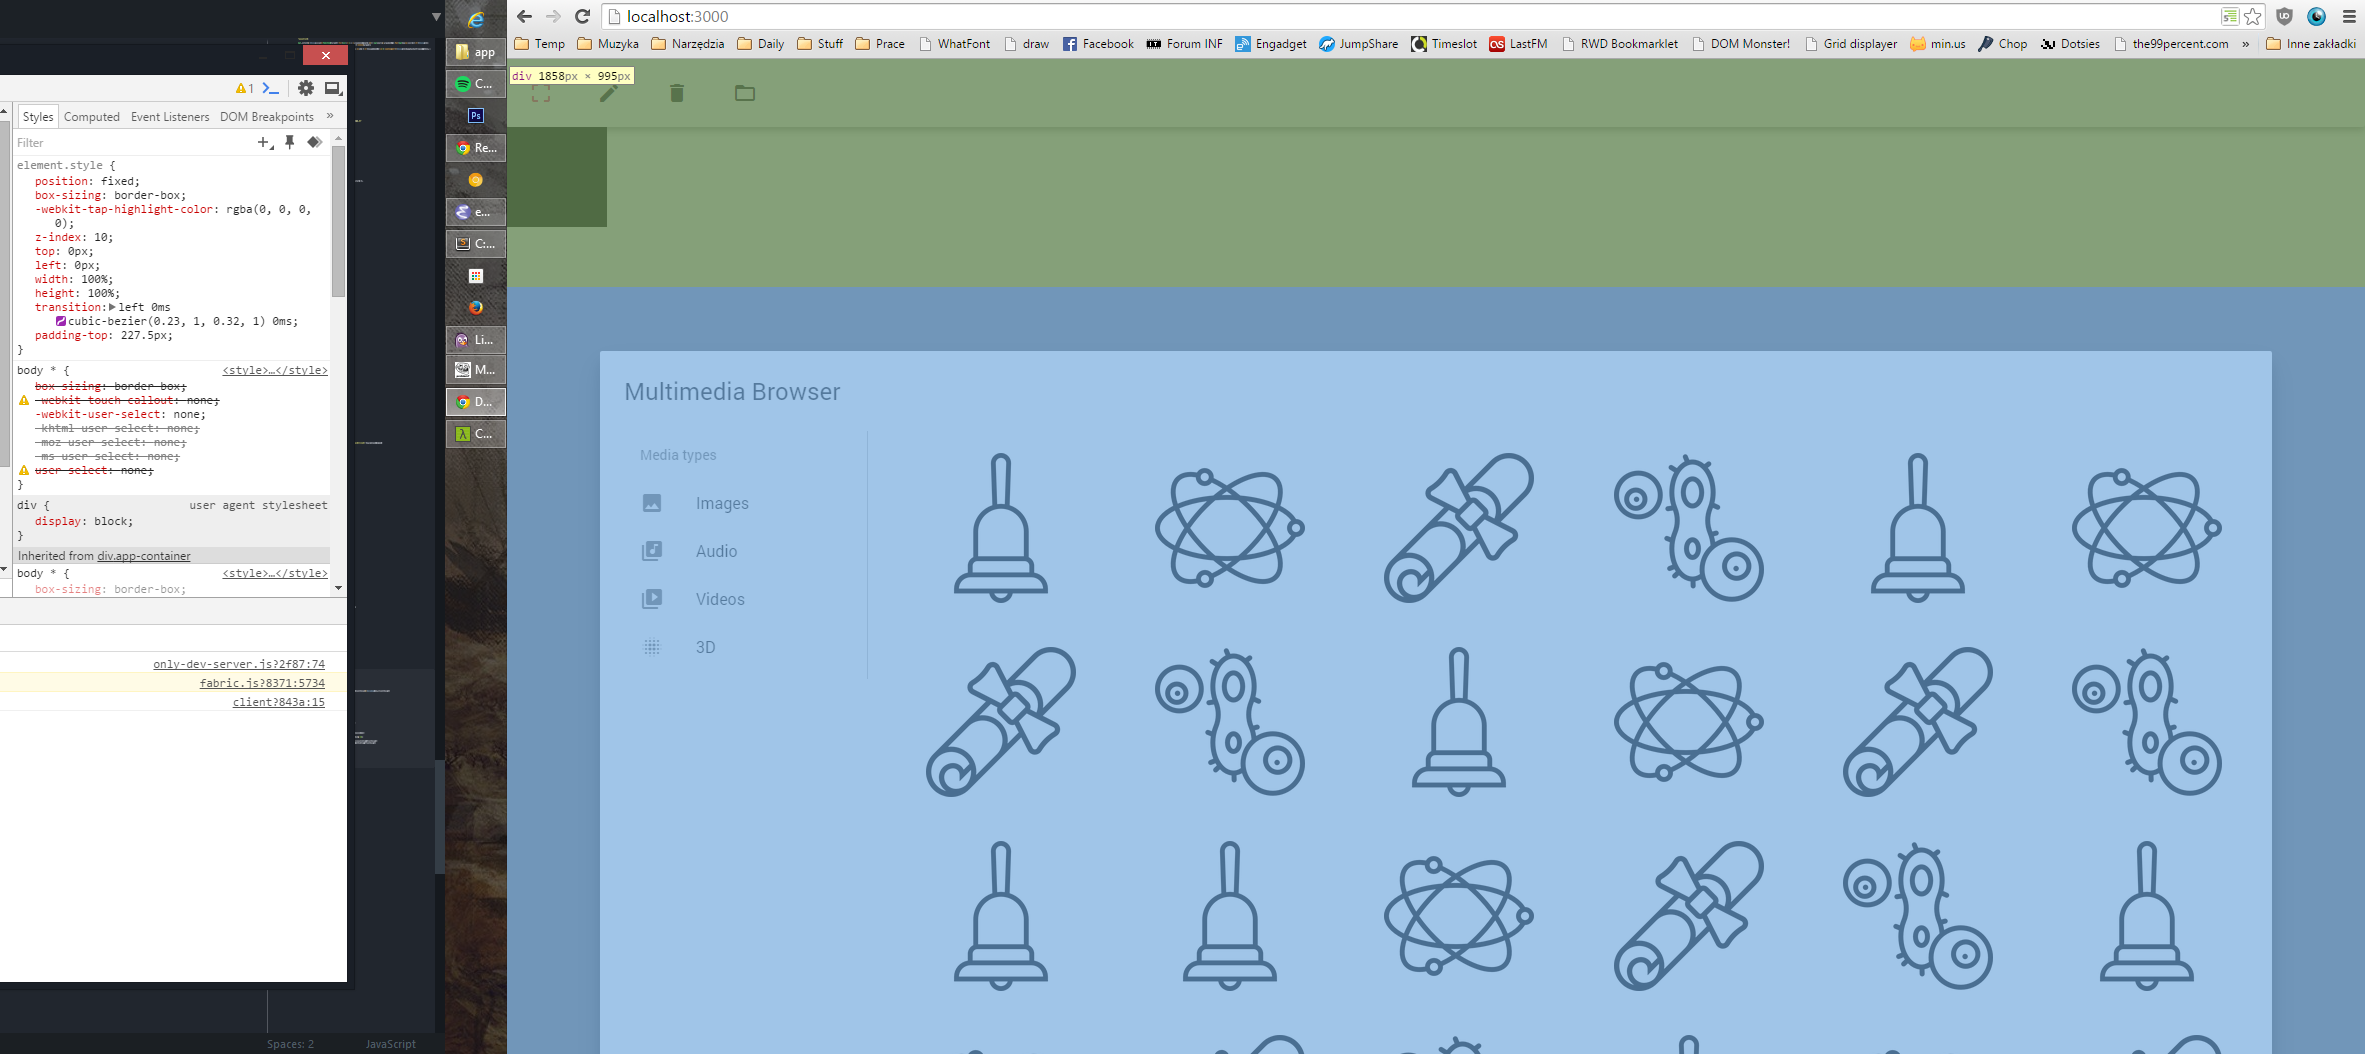
Task: Click the trash delete icon in app toolbar
Action: (677, 93)
